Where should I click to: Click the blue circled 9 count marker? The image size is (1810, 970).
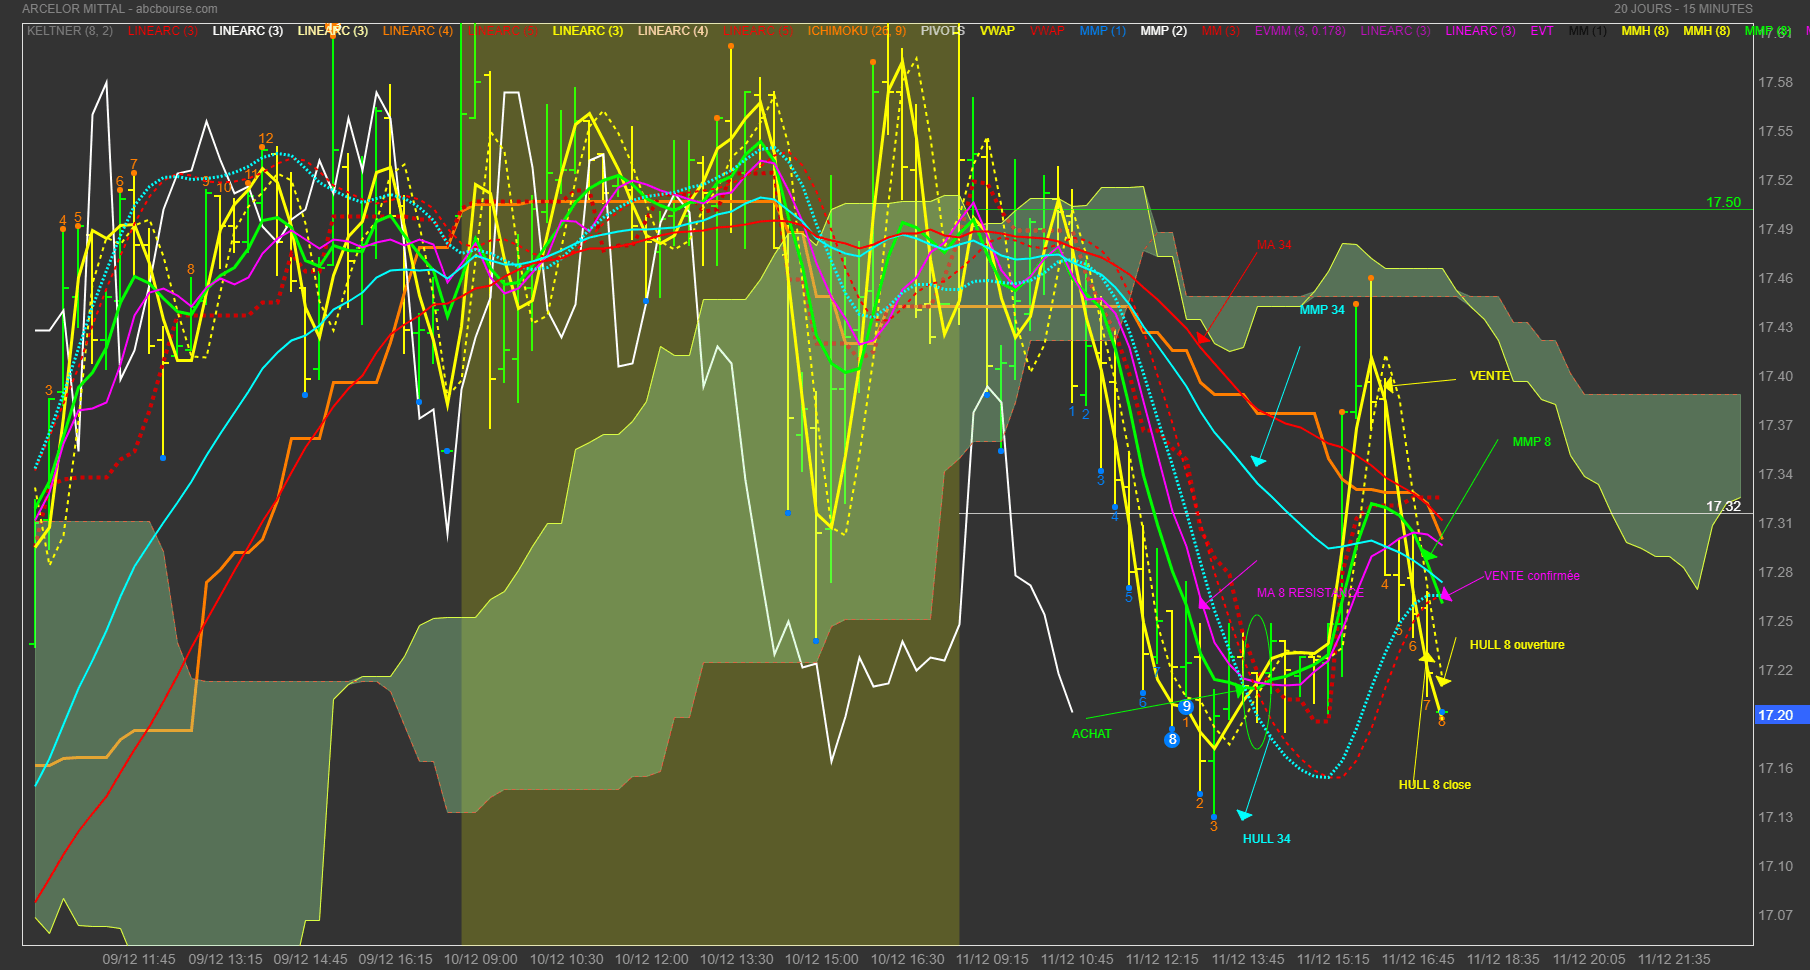pos(1186,707)
